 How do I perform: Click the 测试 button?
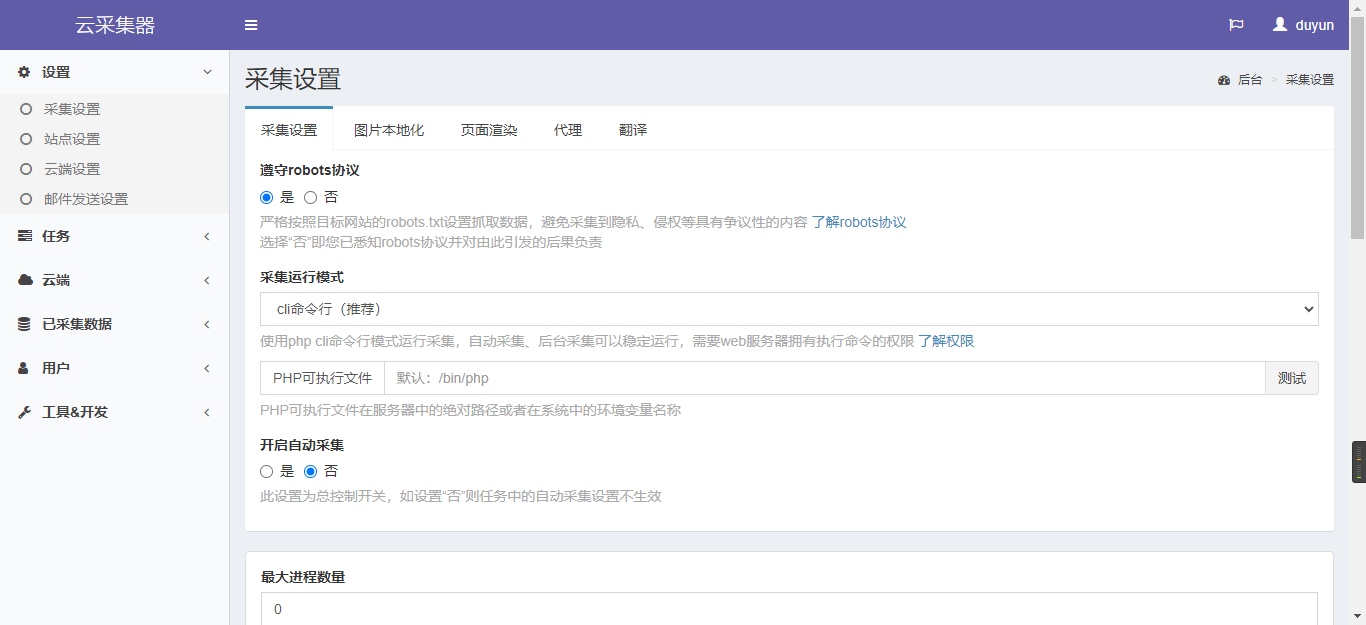(x=1292, y=378)
